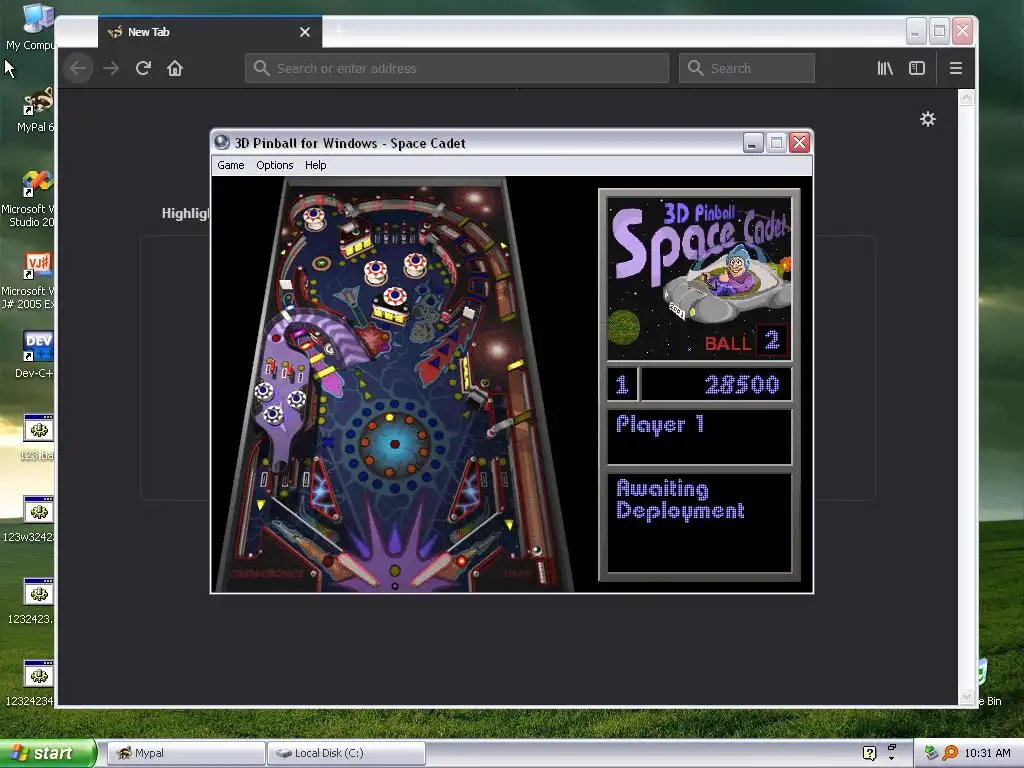This screenshot has width=1024, height=768.
Task: Maximize the Mypal browser window
Action: point(939,31)
